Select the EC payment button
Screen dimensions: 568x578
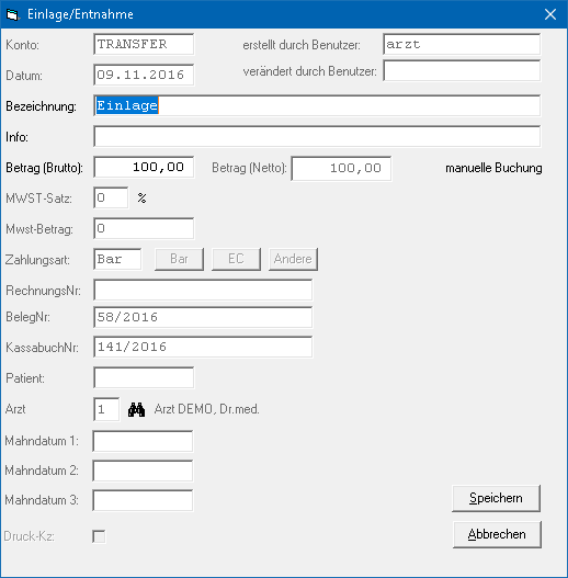236,259
